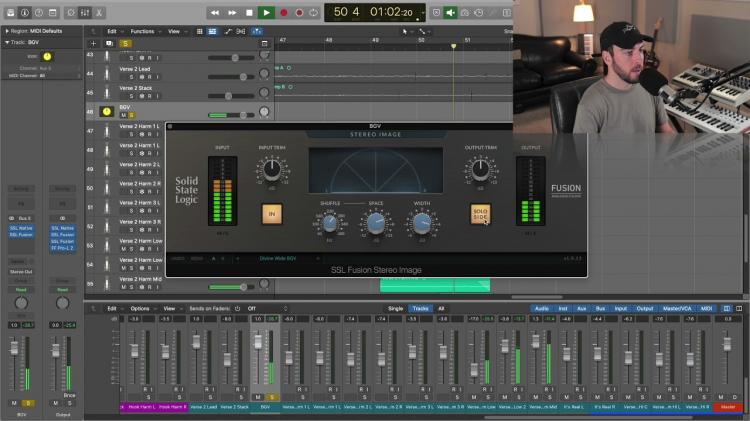Click the SHUFFLE knob
750x421 pixels.
tap(330, 223)
